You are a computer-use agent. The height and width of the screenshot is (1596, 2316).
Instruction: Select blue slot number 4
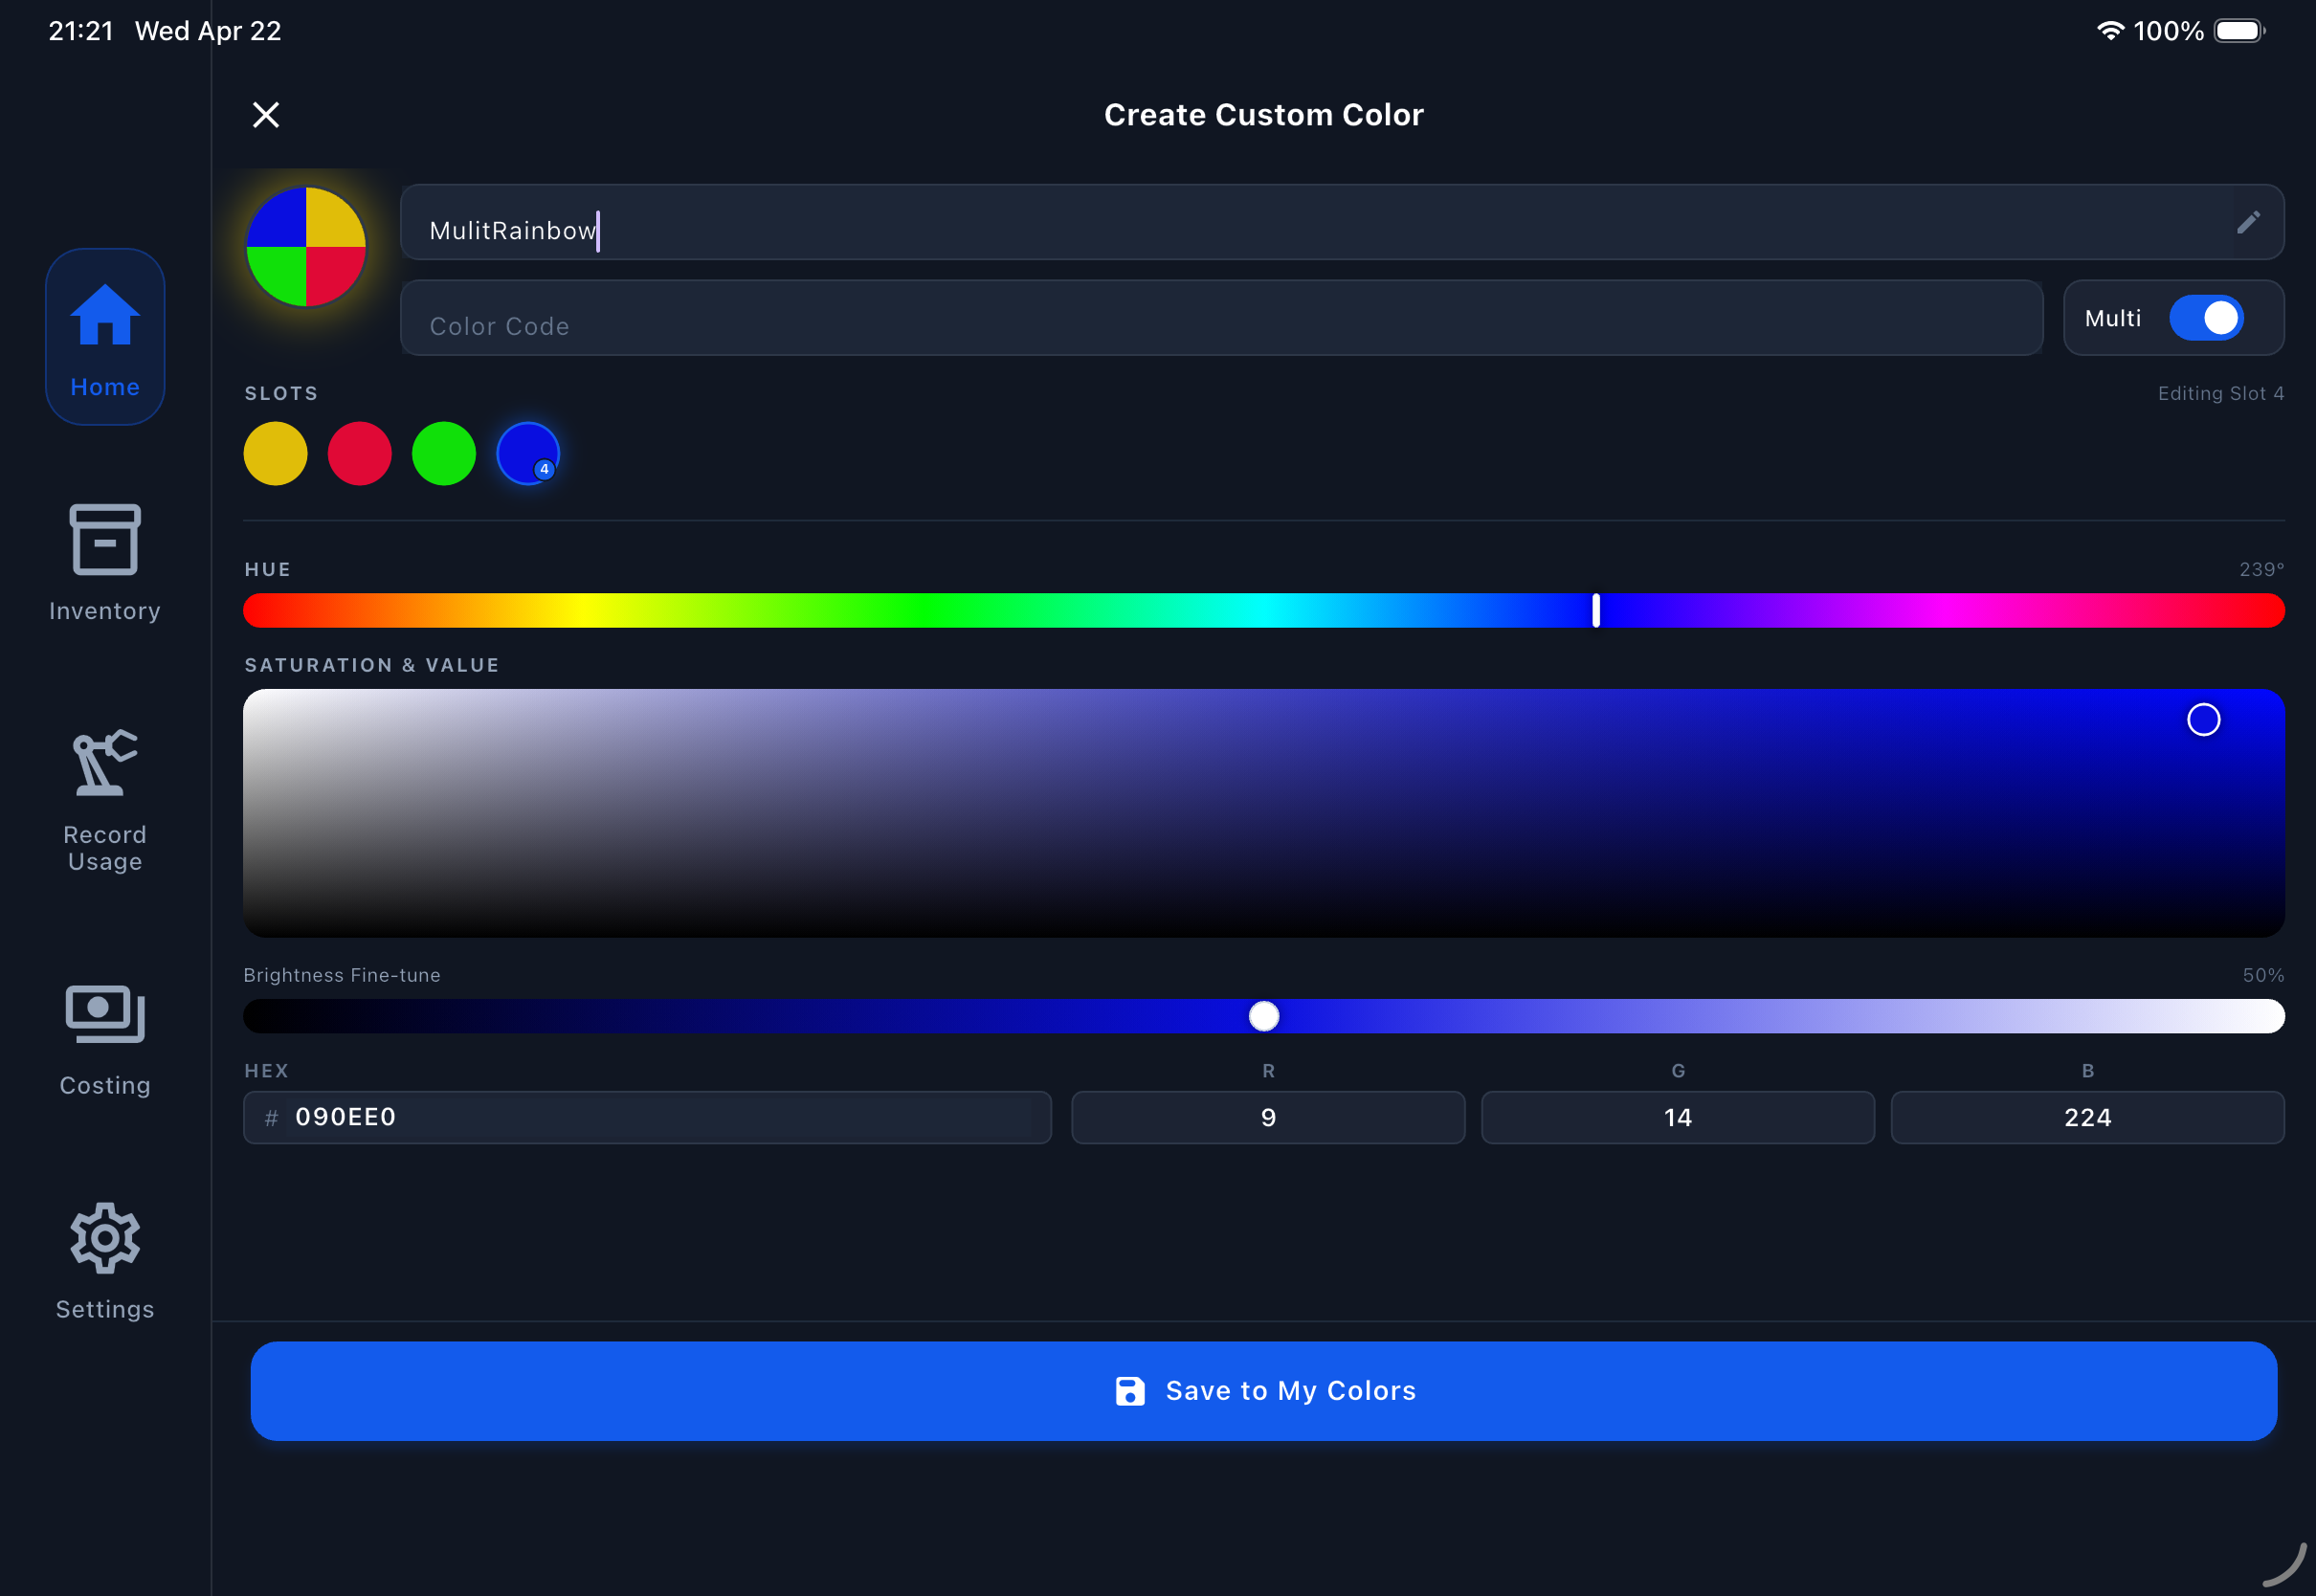point(528,454)
